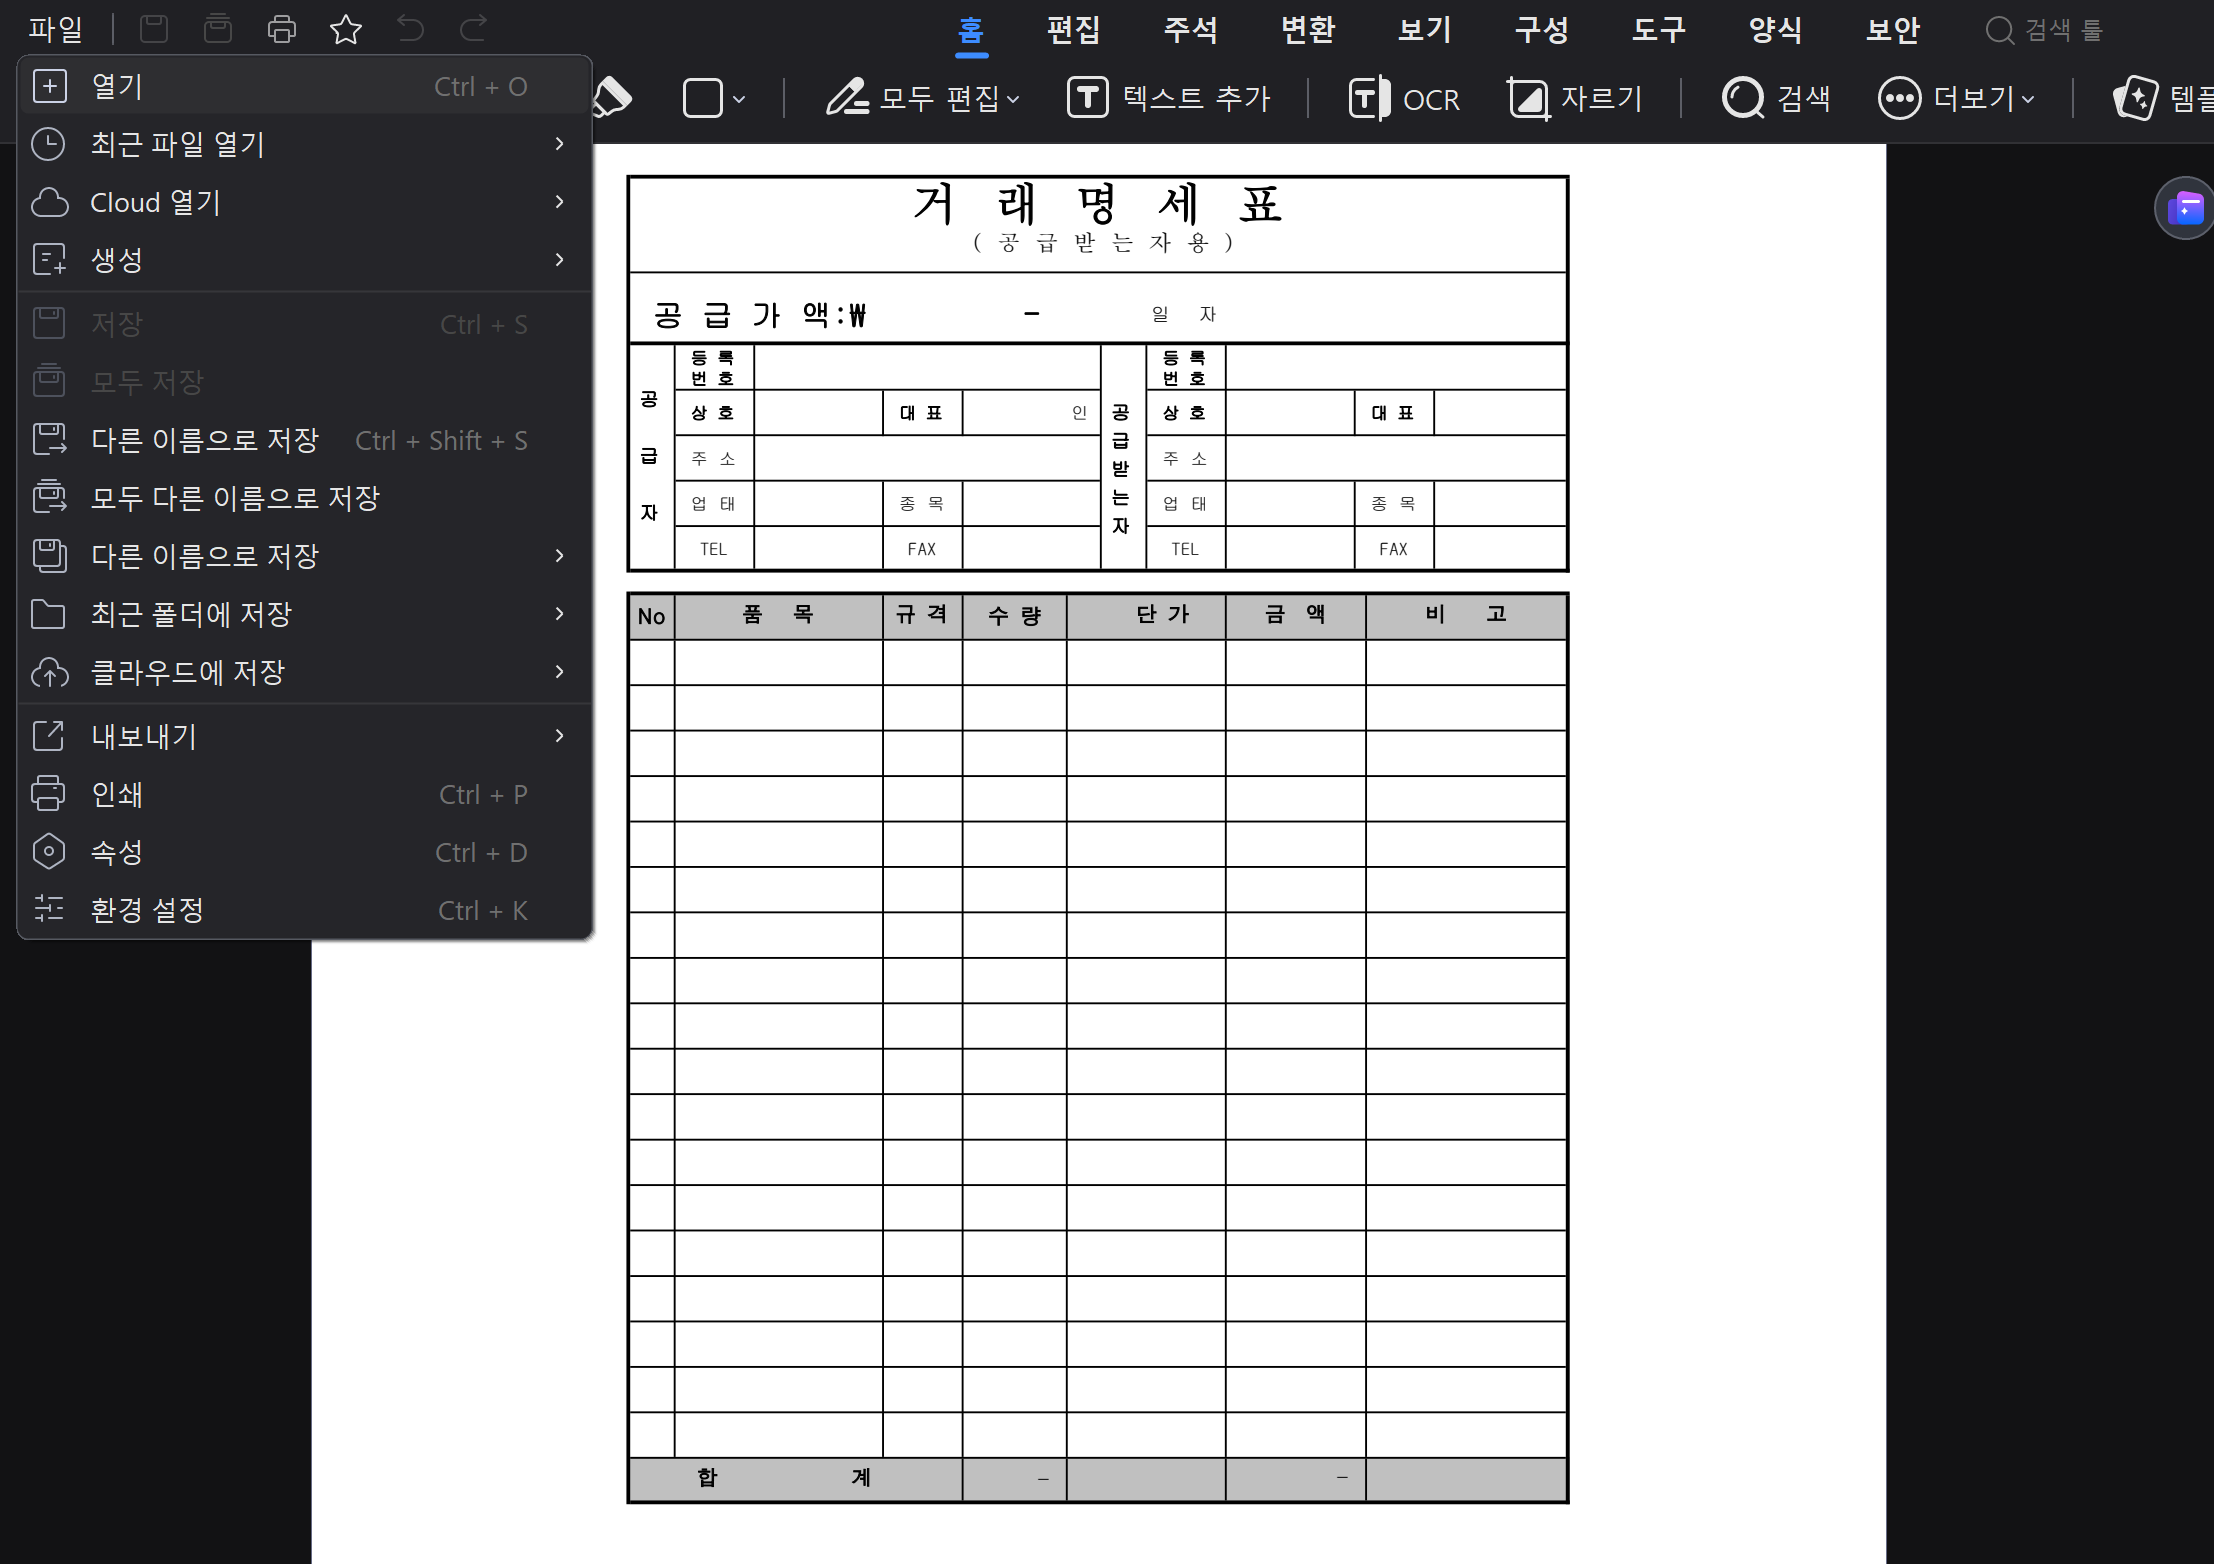Switch to the 주석 tab

[1191, 30]
